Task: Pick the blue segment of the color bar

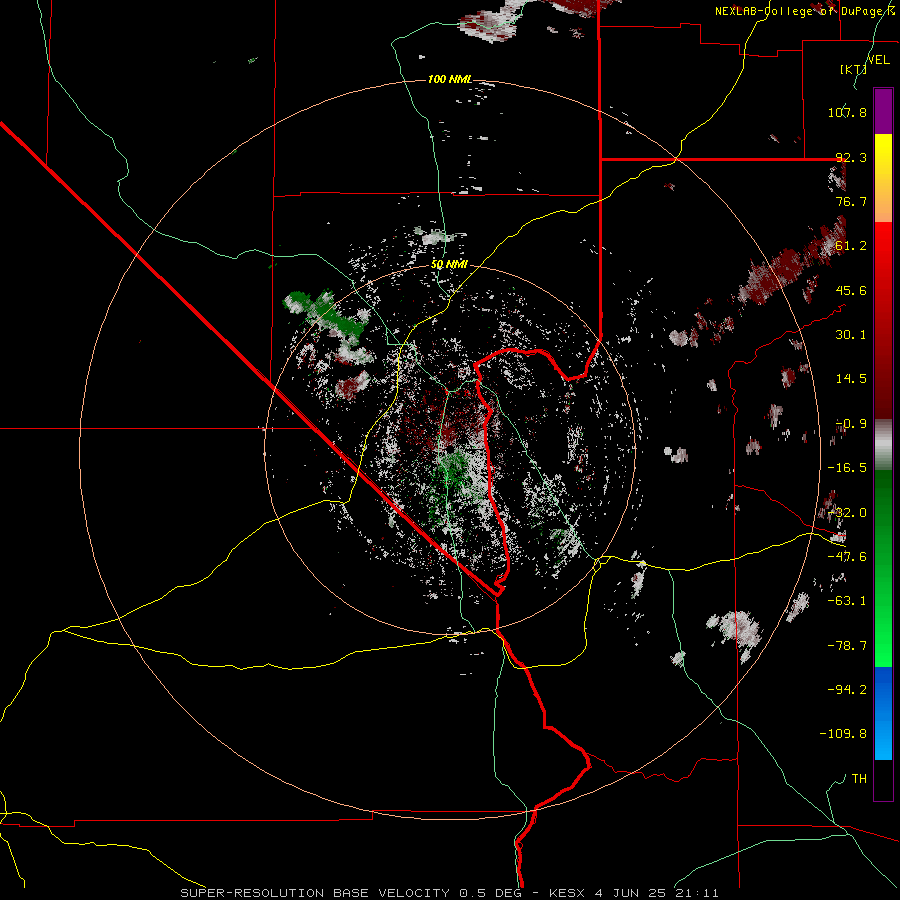Action: click(x=883, y=713)
